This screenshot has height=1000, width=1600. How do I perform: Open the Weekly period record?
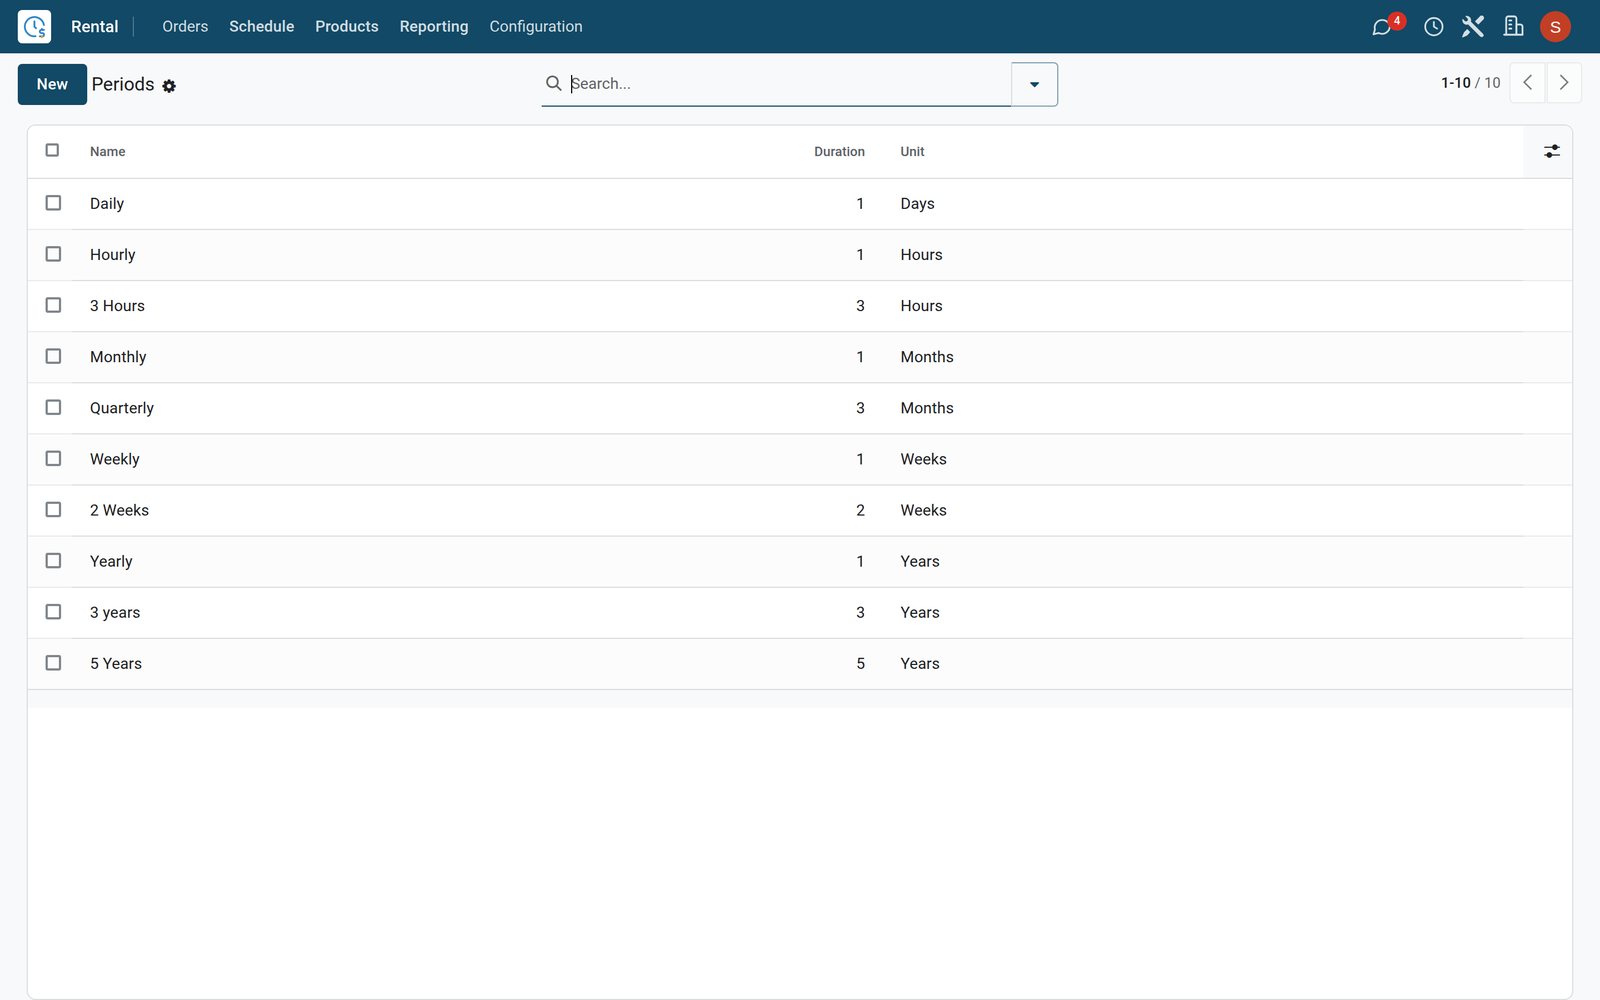115,459
